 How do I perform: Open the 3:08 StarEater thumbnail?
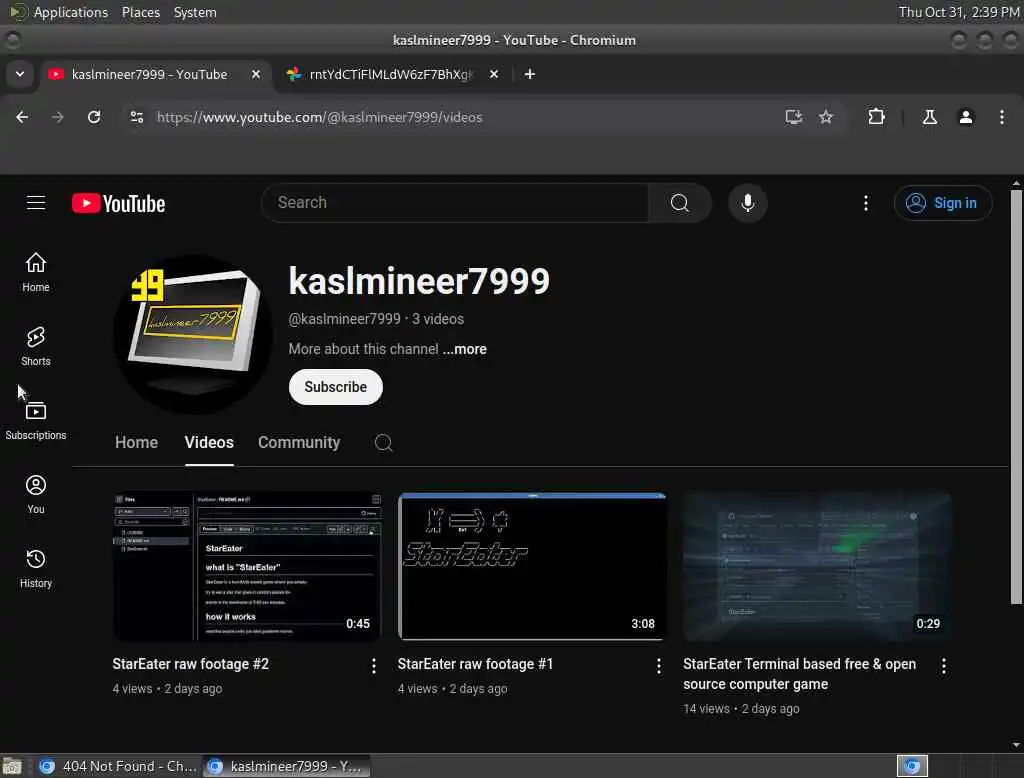(x=532, y=566)
